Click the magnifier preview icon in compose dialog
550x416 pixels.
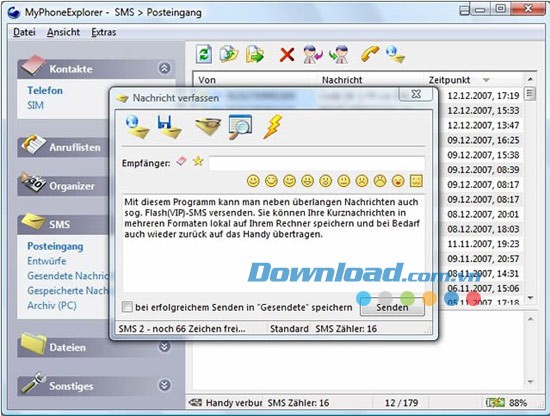point(240,127)
